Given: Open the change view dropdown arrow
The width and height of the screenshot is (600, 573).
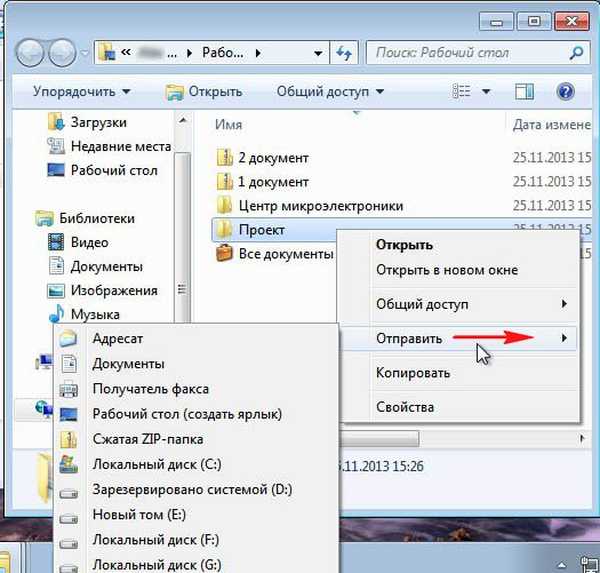Looking at the screenshot, I should [x=486, y=92].
